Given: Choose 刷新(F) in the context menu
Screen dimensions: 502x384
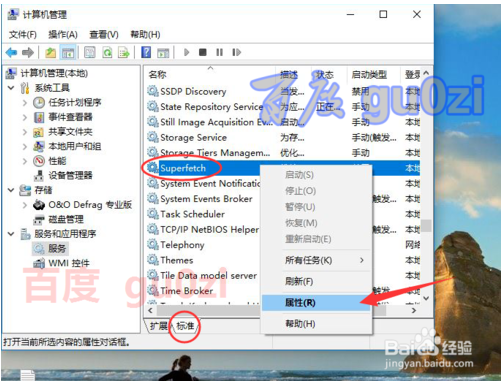Looking at the screenshot, I should (316, 282).
